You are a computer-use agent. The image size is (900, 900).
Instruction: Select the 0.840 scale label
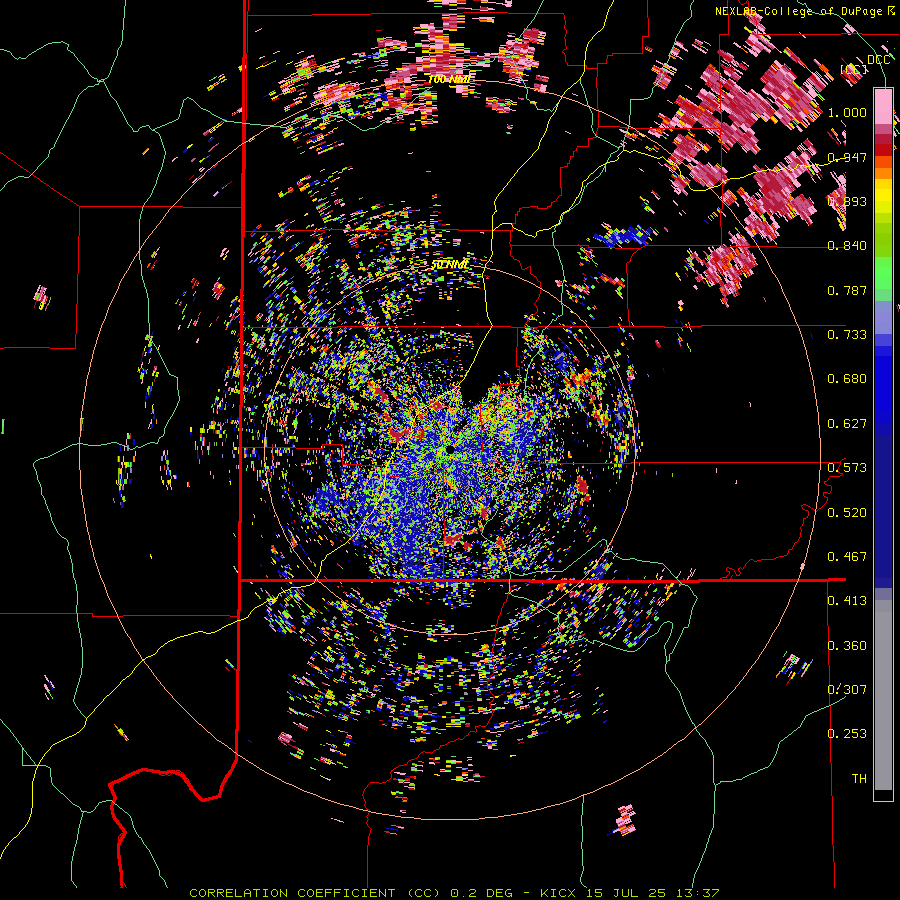click(847, 246)
